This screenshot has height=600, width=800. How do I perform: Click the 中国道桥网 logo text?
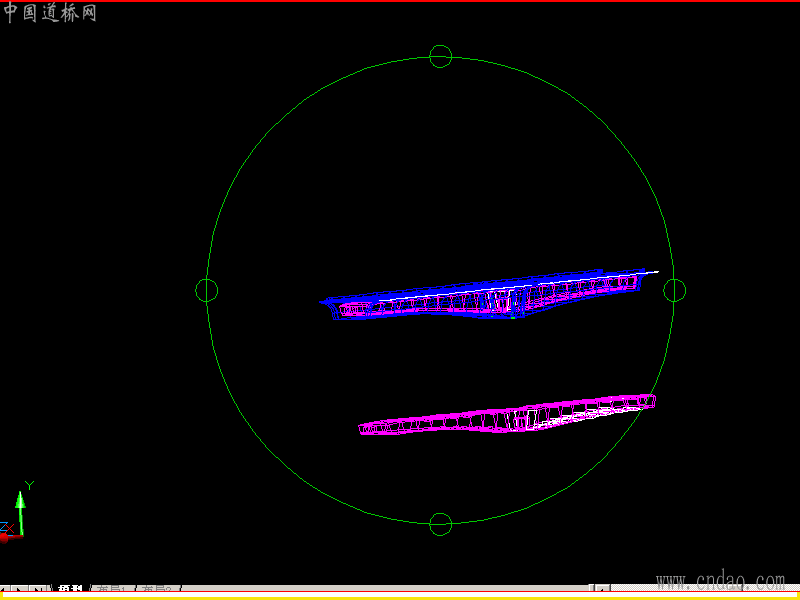[49, 13]
